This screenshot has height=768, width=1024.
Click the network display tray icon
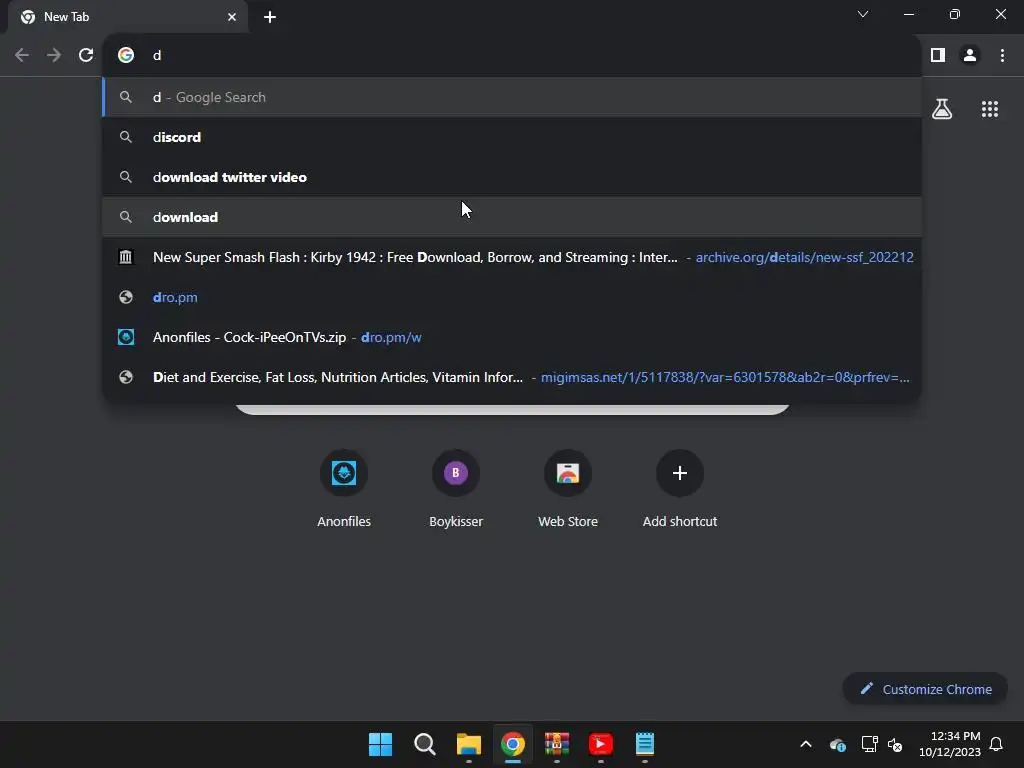click(869, 744)
